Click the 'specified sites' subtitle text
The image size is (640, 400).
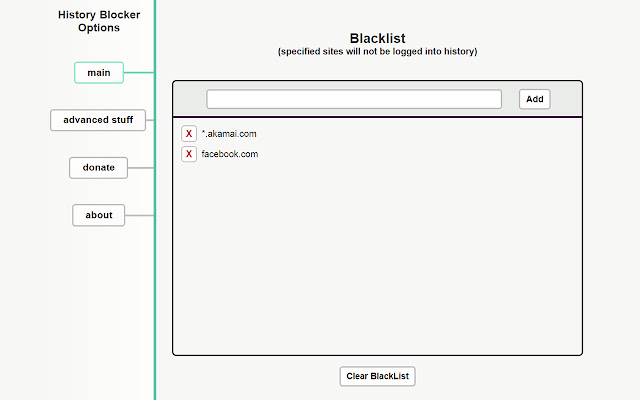click(x=377, y=51)
